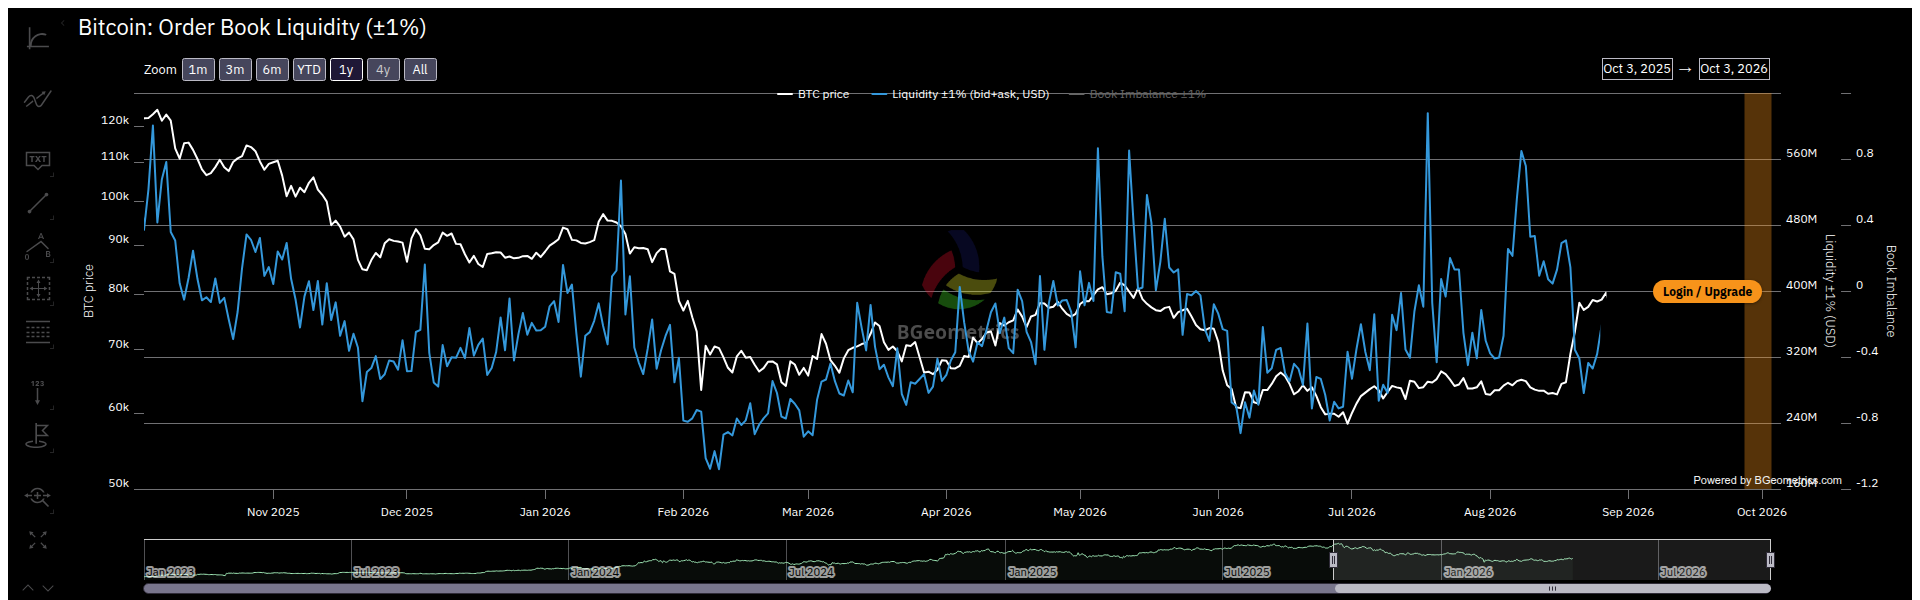This screenshot has width=1920, height=600.
Task: Click Jan 2026 navigator timeline label
Action: [x=1468, y=572]
